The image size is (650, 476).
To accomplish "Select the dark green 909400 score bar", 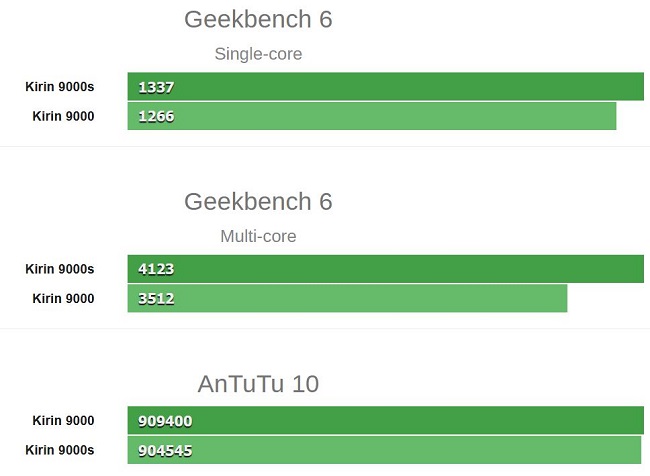I will pos(385,421).
